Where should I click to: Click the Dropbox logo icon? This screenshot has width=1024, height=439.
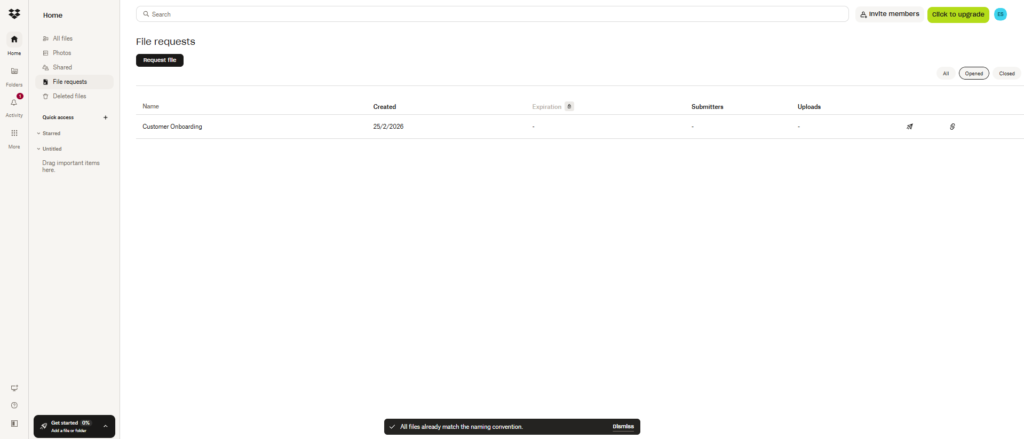[x=14, y=14]
